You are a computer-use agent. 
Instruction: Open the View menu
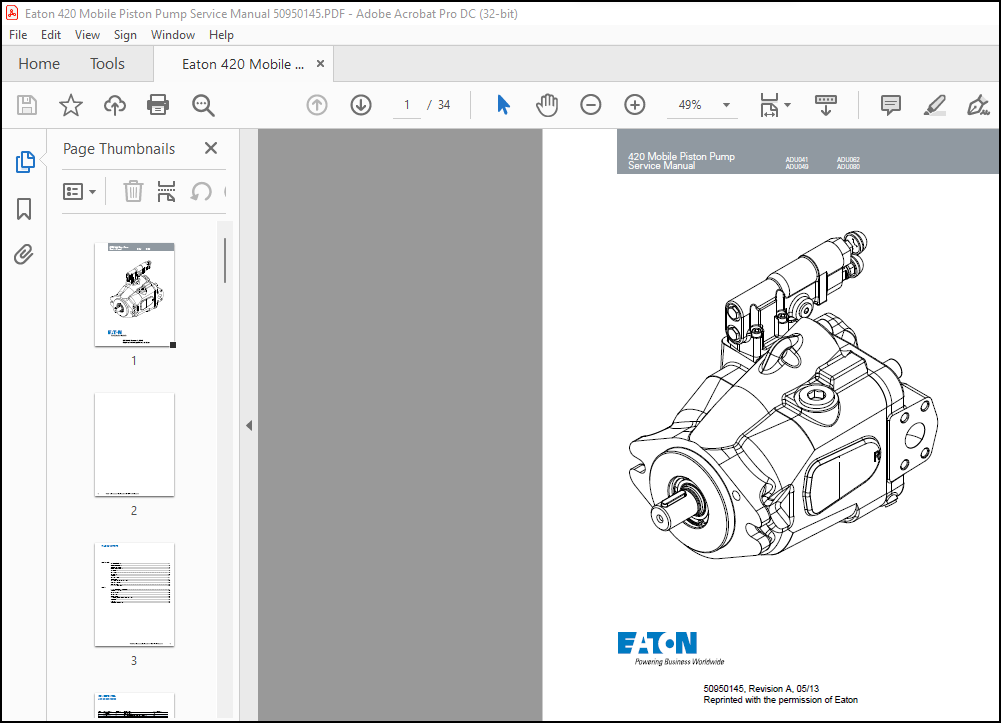(87, 35)
